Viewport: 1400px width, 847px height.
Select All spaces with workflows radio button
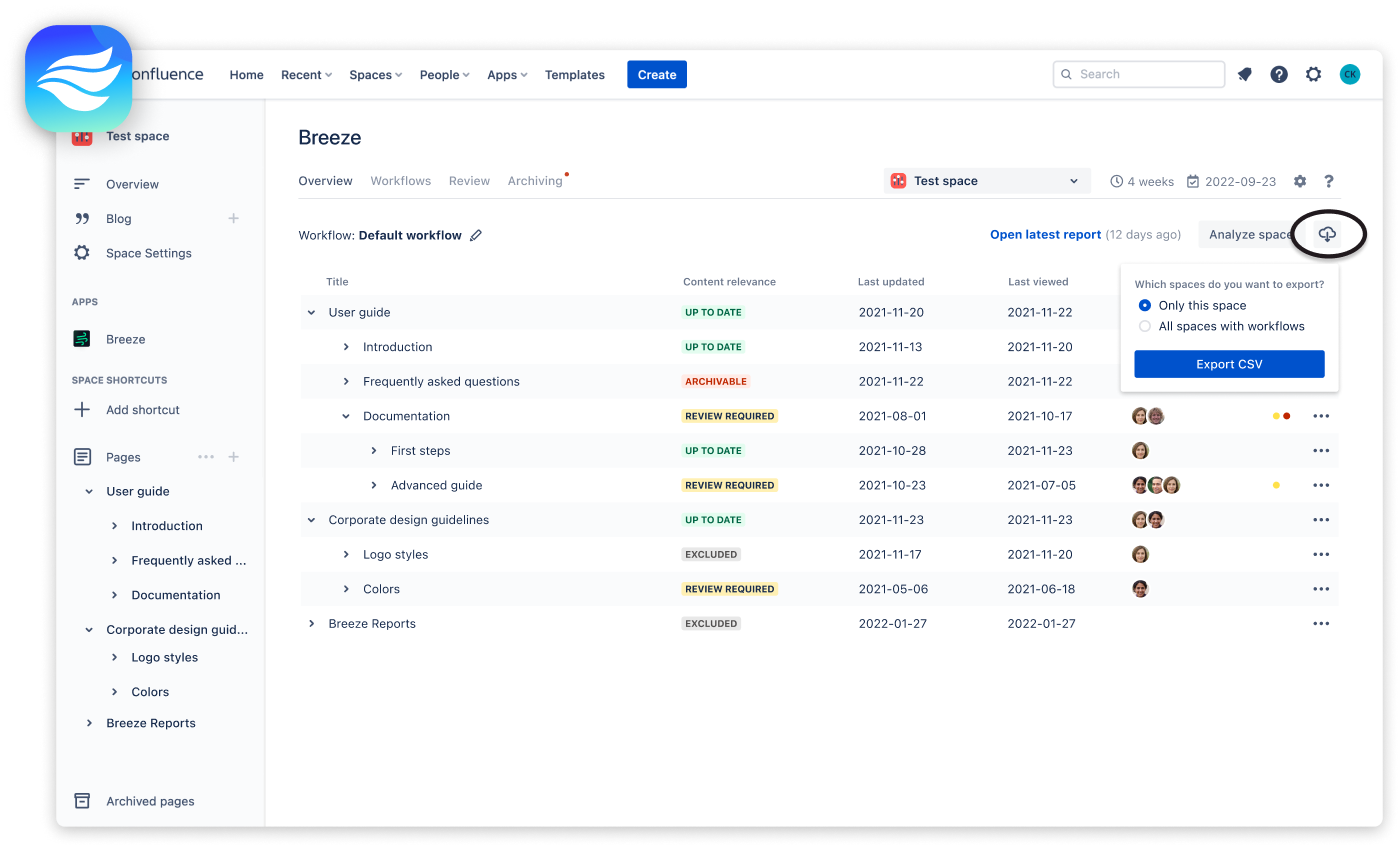click(1145, 326)
